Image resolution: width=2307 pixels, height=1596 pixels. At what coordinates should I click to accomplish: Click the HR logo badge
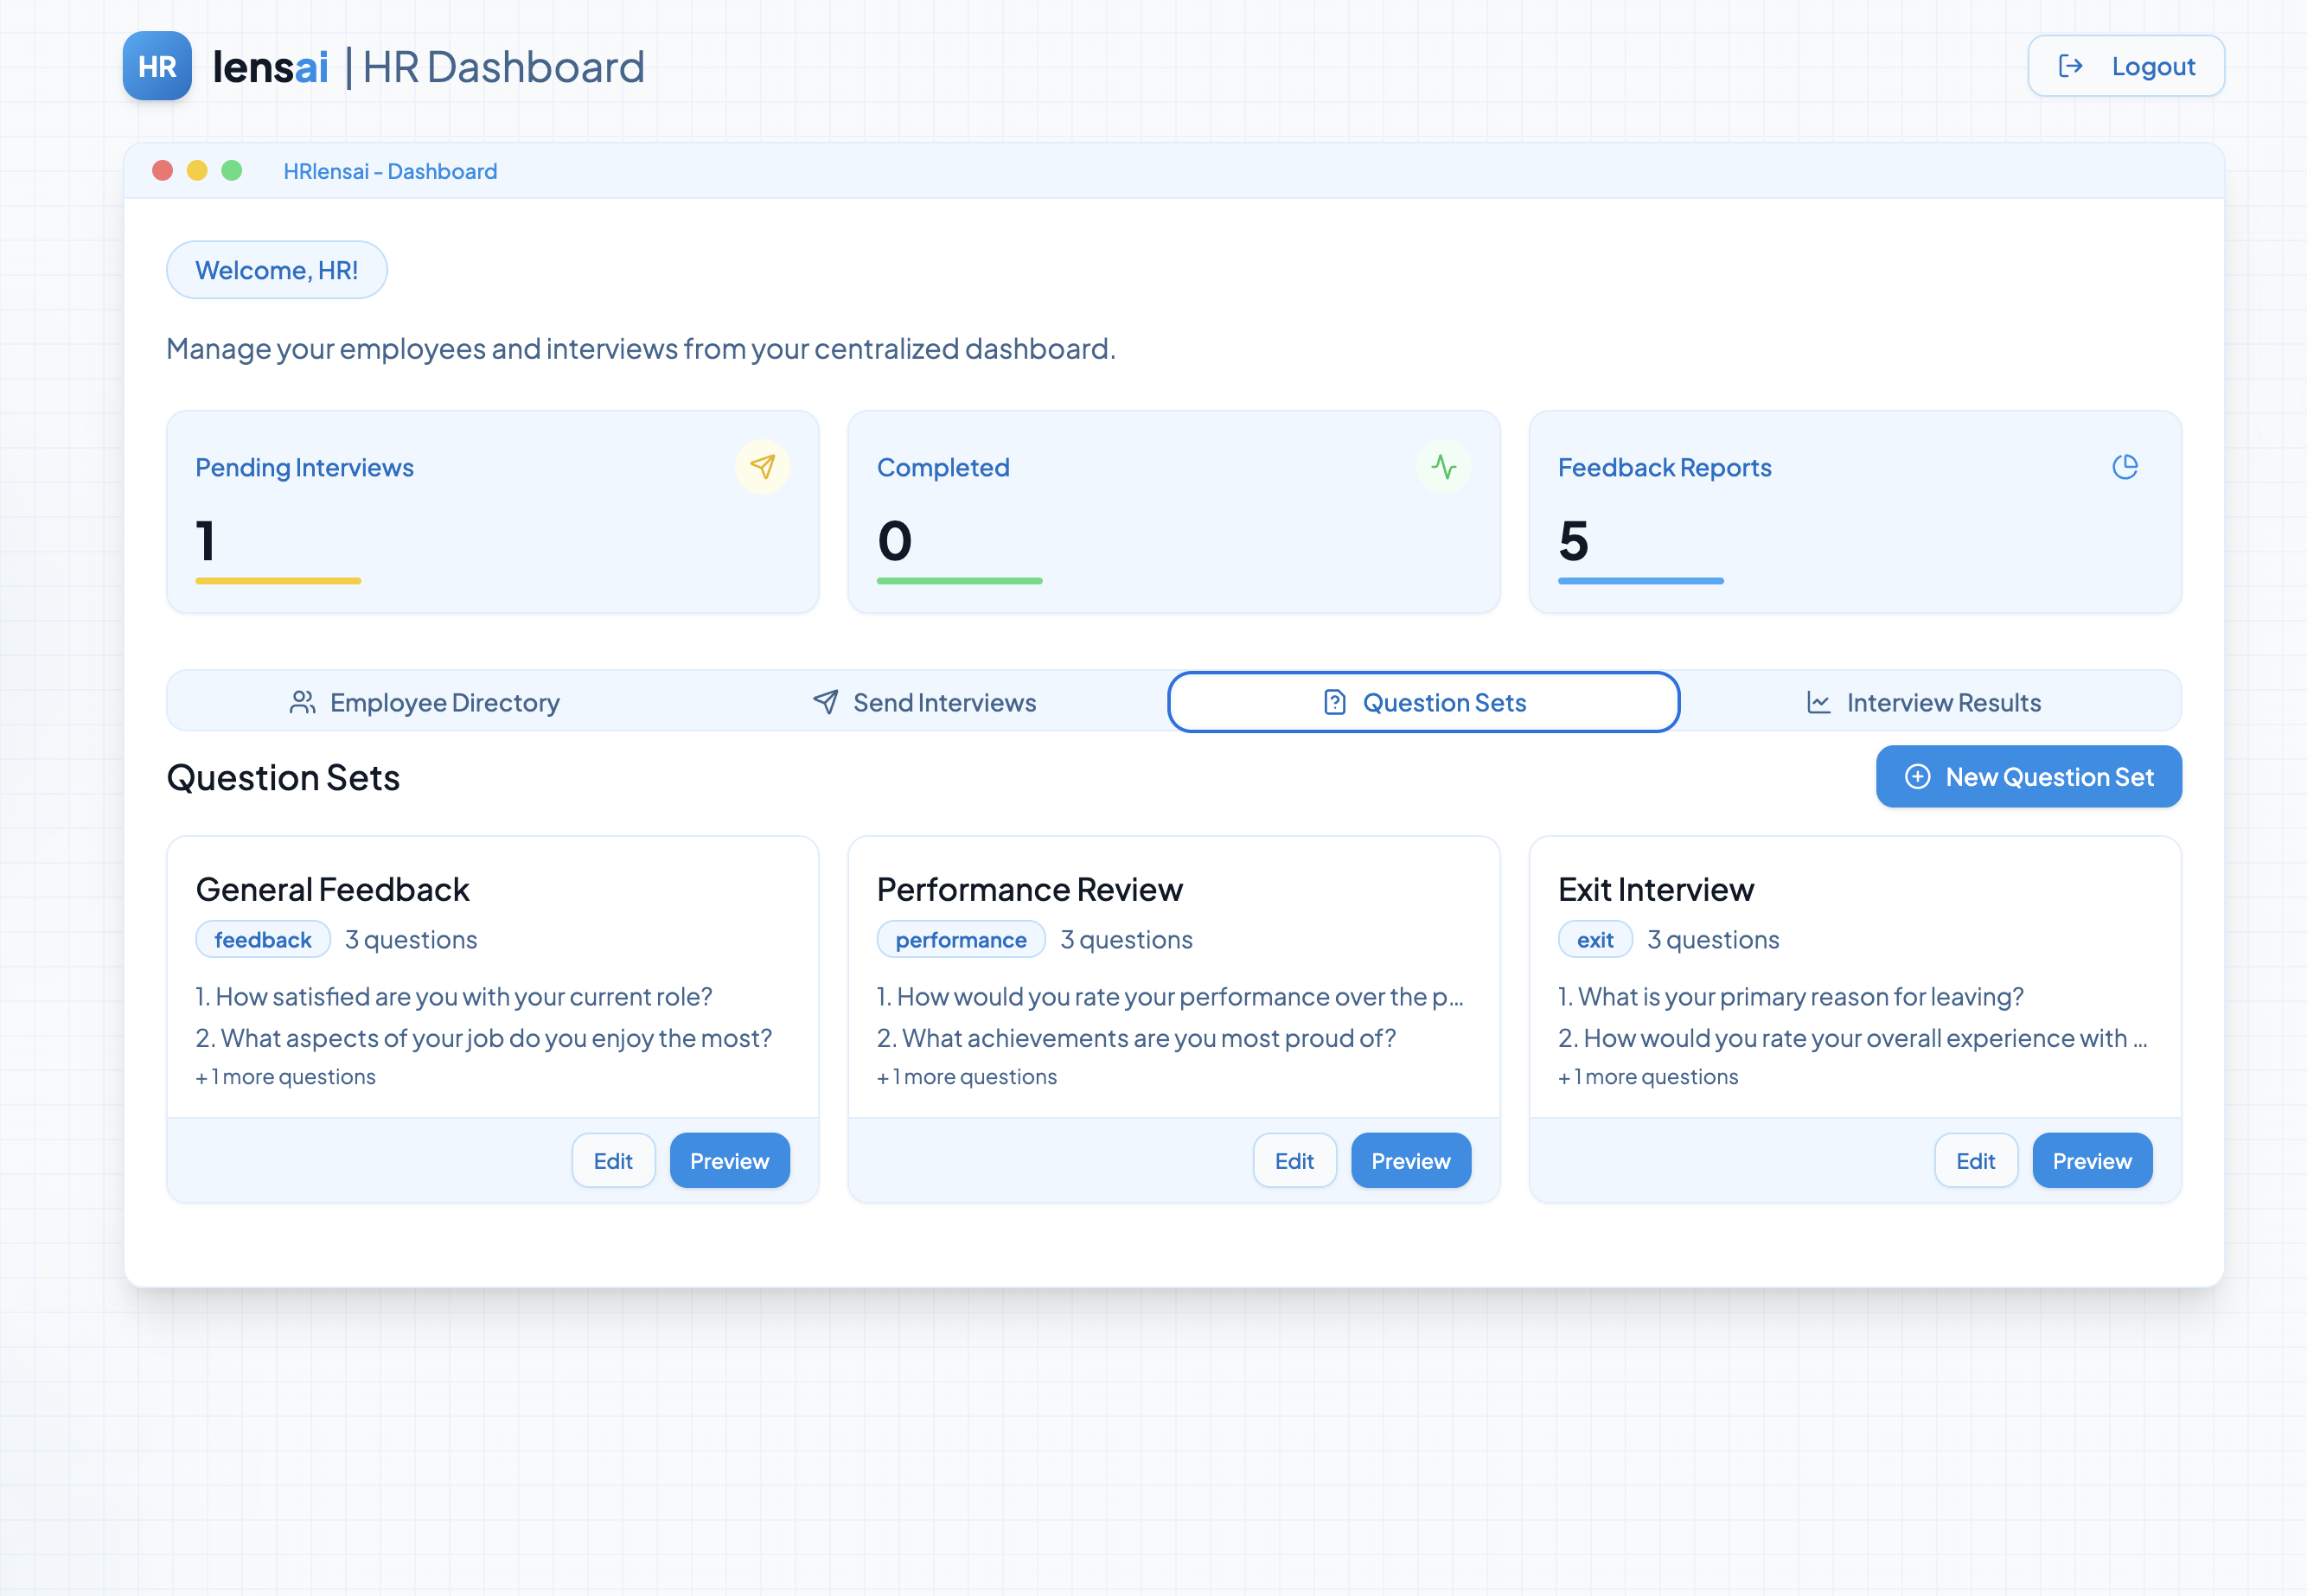157,66
